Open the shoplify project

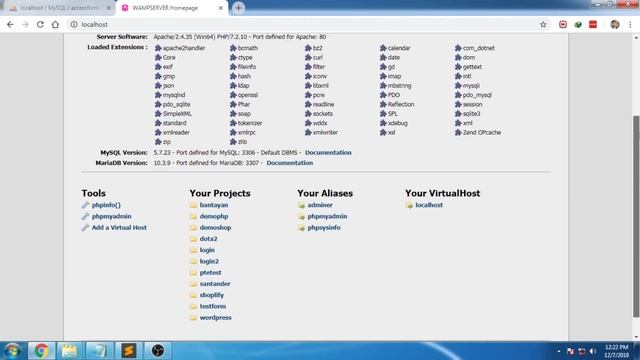(212, 295)
